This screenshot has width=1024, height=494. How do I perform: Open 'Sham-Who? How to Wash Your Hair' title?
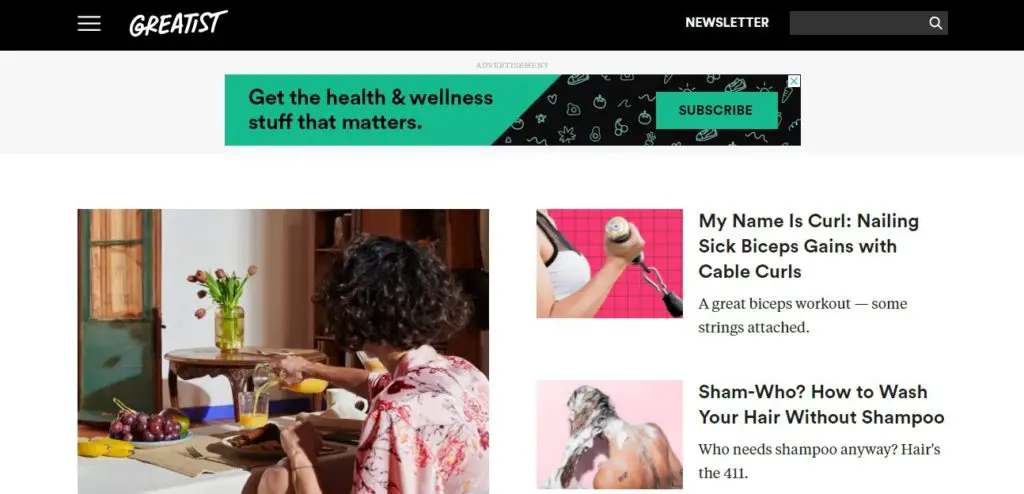821,404
